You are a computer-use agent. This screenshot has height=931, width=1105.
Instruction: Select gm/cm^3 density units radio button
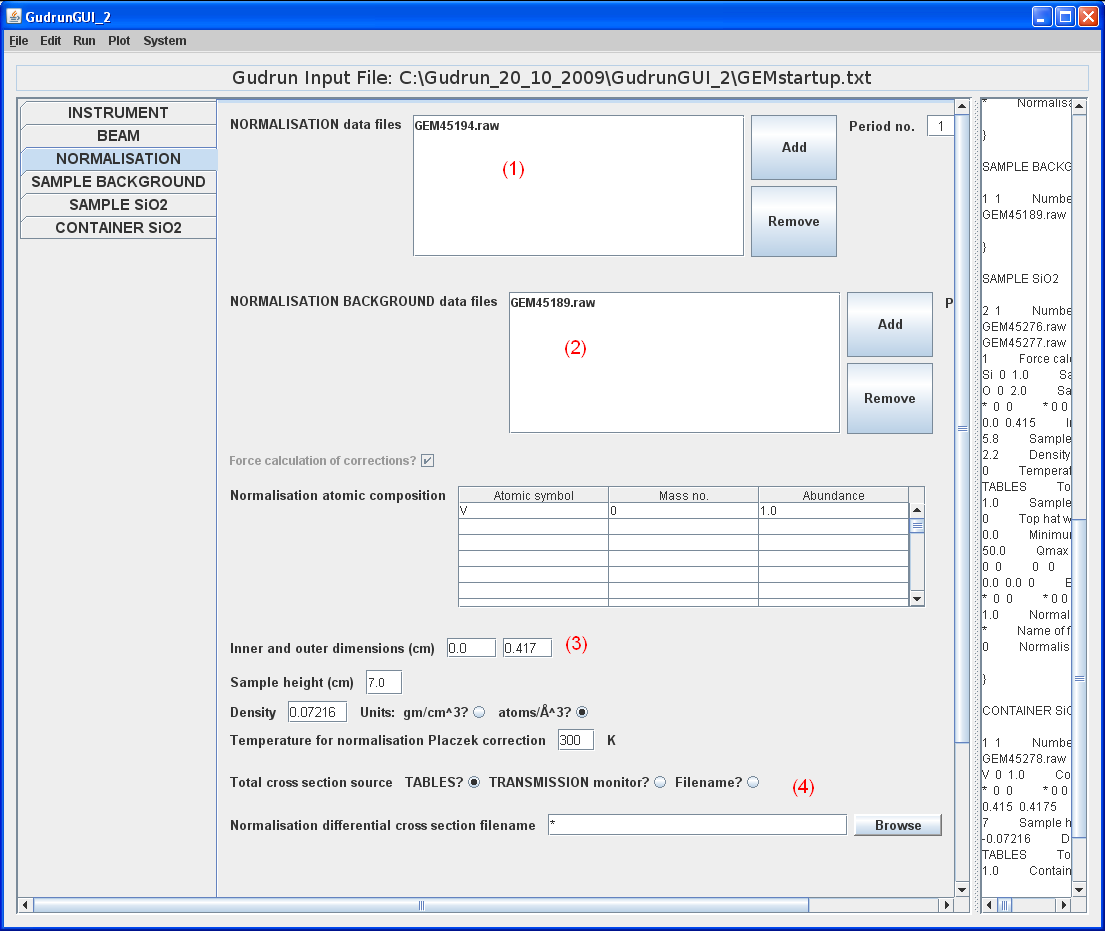479,712
